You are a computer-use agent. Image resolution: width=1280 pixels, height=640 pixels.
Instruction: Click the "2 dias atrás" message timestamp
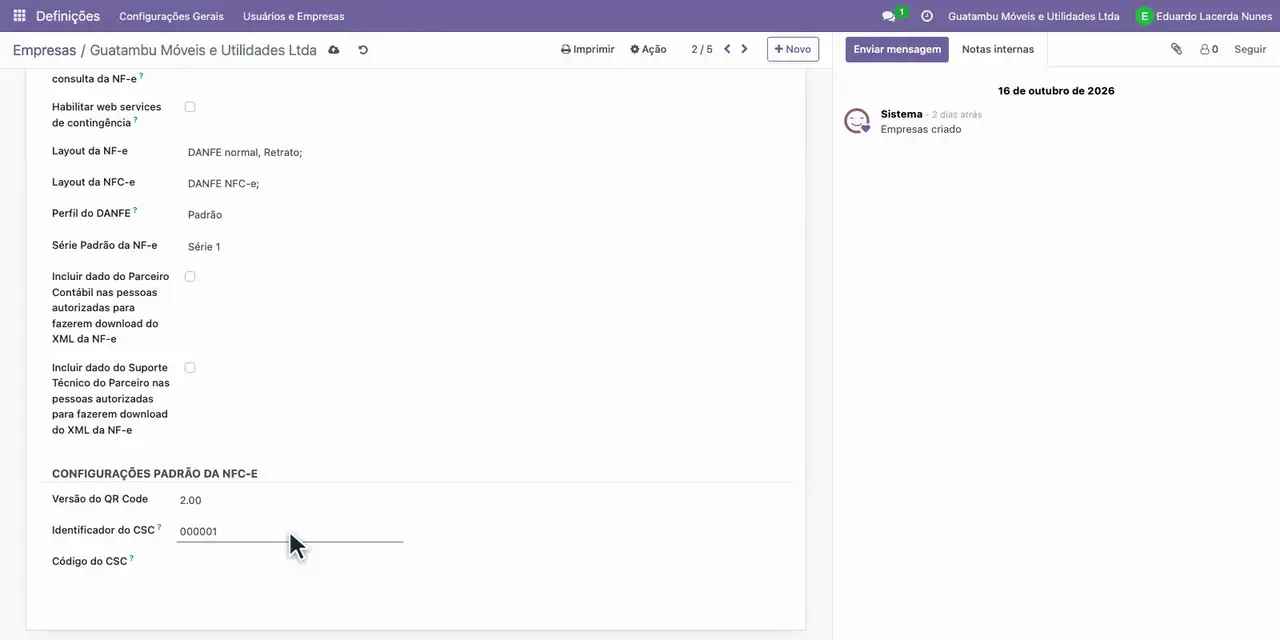[957, 115]
